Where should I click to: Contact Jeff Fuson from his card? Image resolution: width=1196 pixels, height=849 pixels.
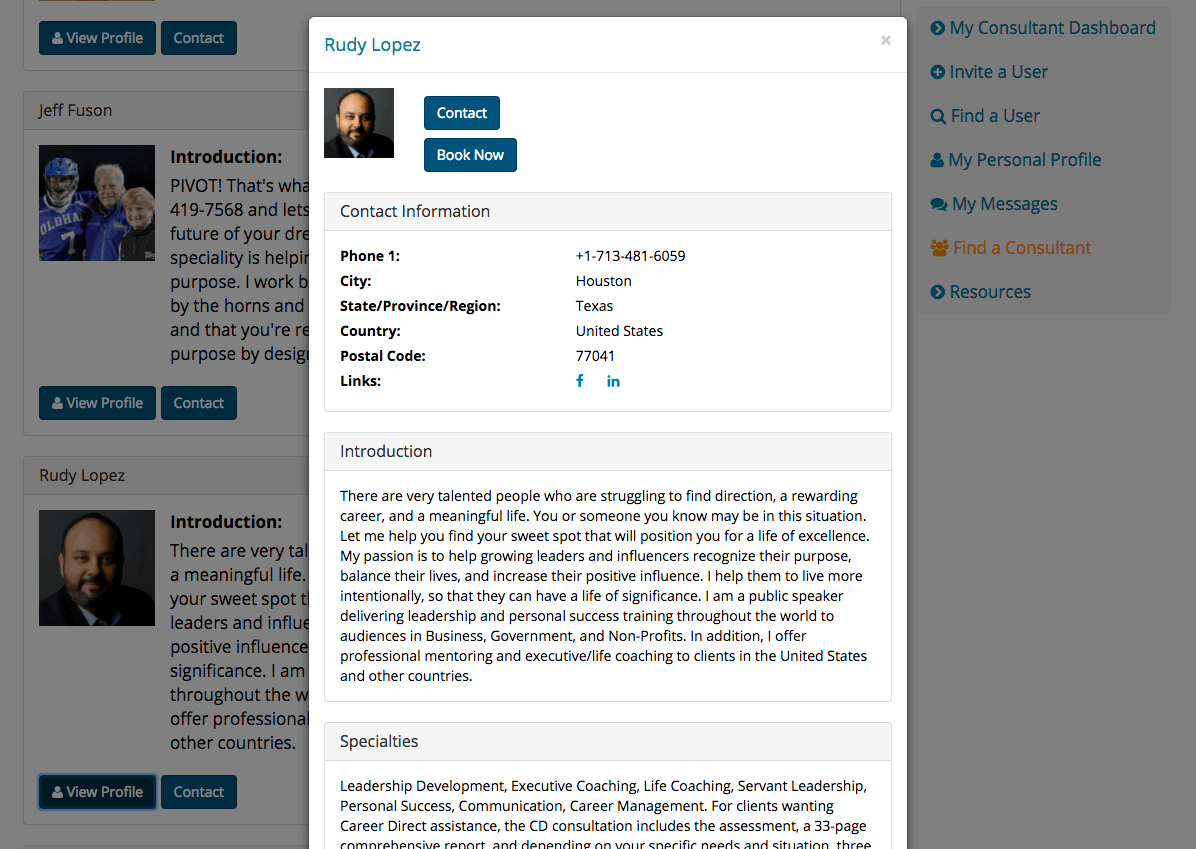tap(199, 403)
